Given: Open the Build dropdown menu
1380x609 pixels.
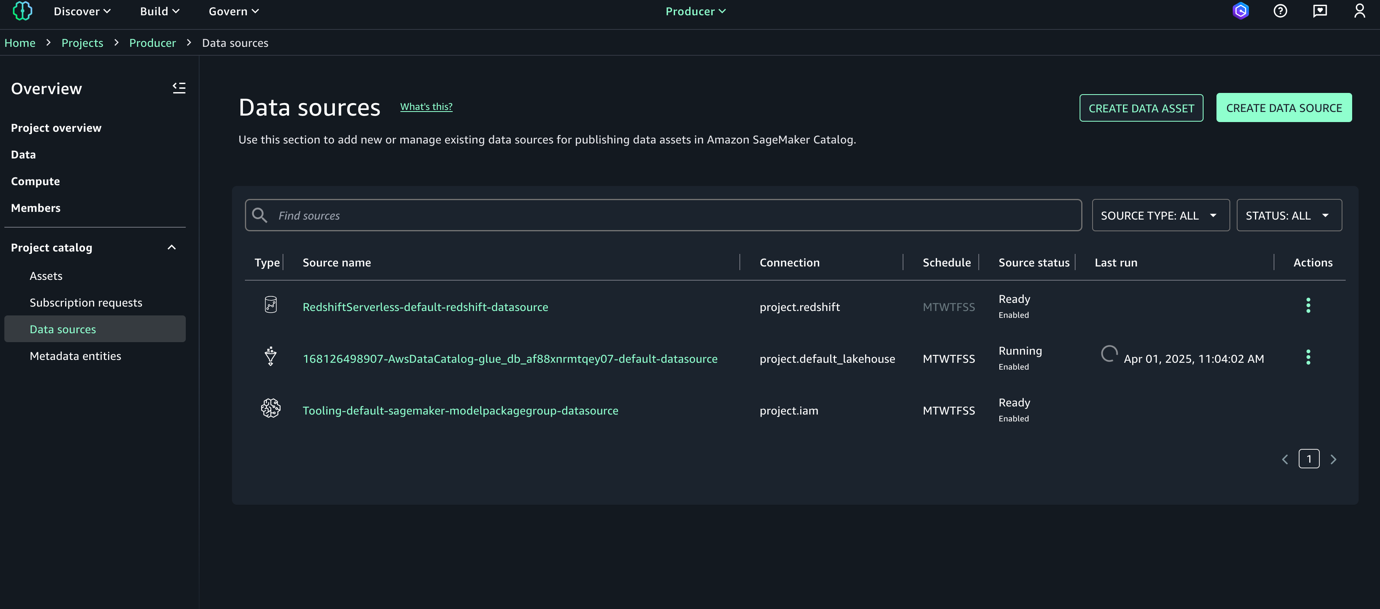Looking at the screenshot, I should pyautogui.click(x=160, y=11).
